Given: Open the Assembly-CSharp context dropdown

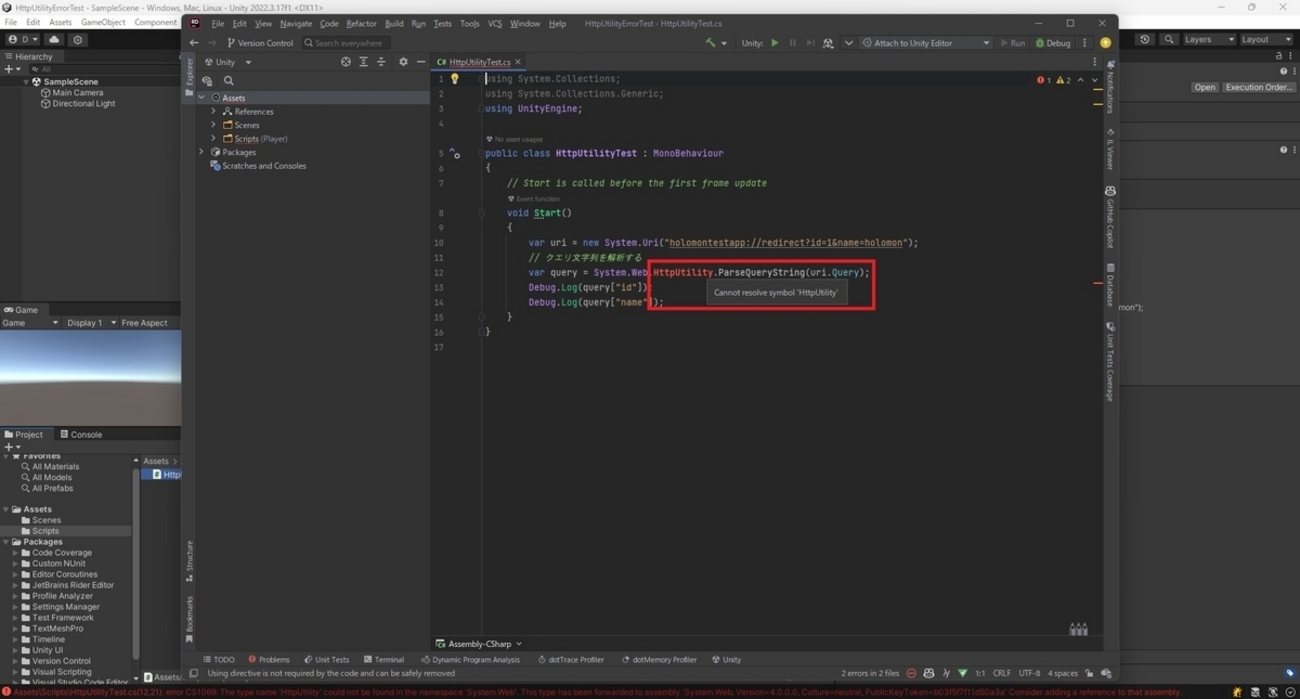Looking at the screenshot, I should click(x=479, y=644).
